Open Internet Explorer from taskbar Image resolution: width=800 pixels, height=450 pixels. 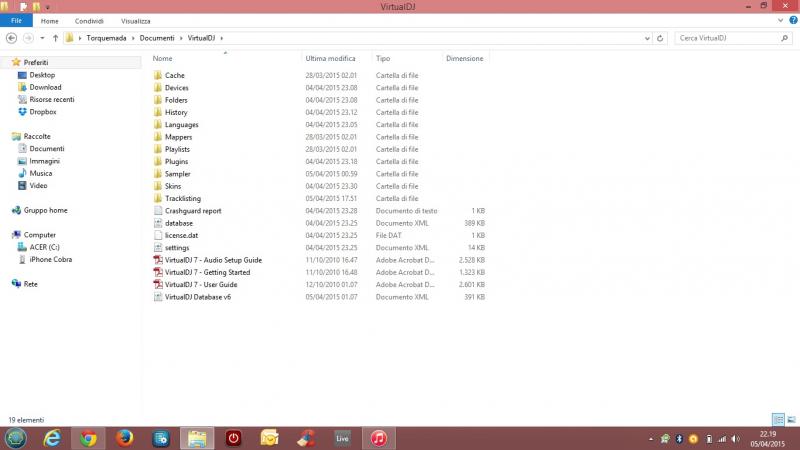tap(52, 438)
